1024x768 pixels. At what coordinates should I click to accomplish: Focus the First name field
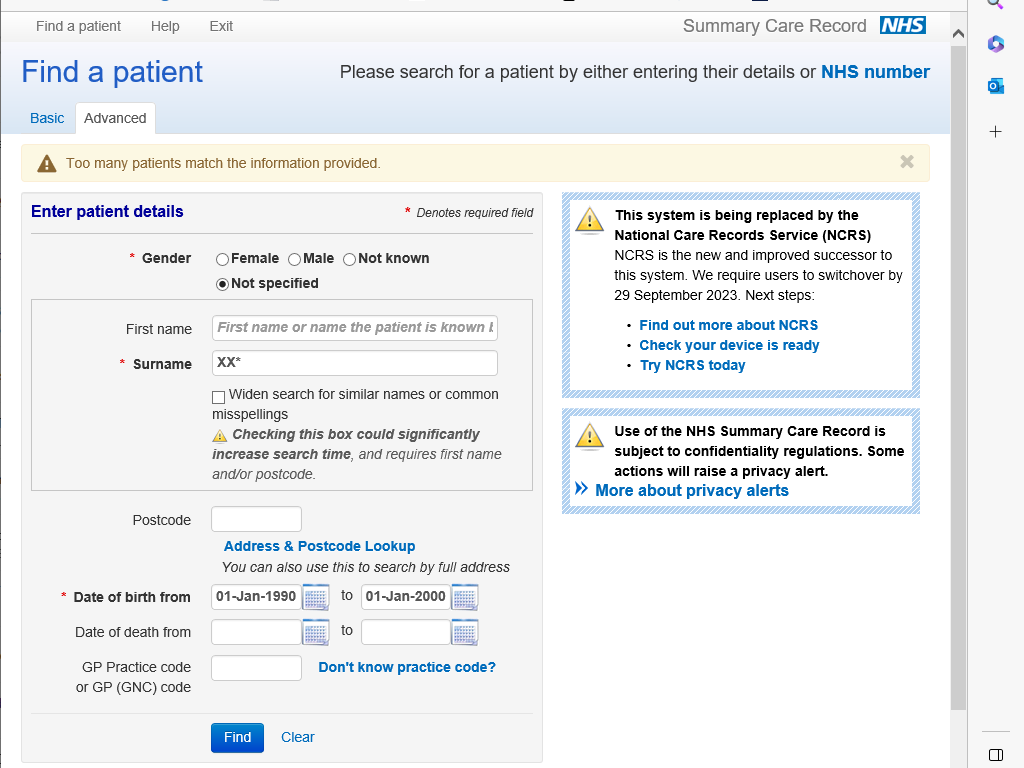point(355,328)
